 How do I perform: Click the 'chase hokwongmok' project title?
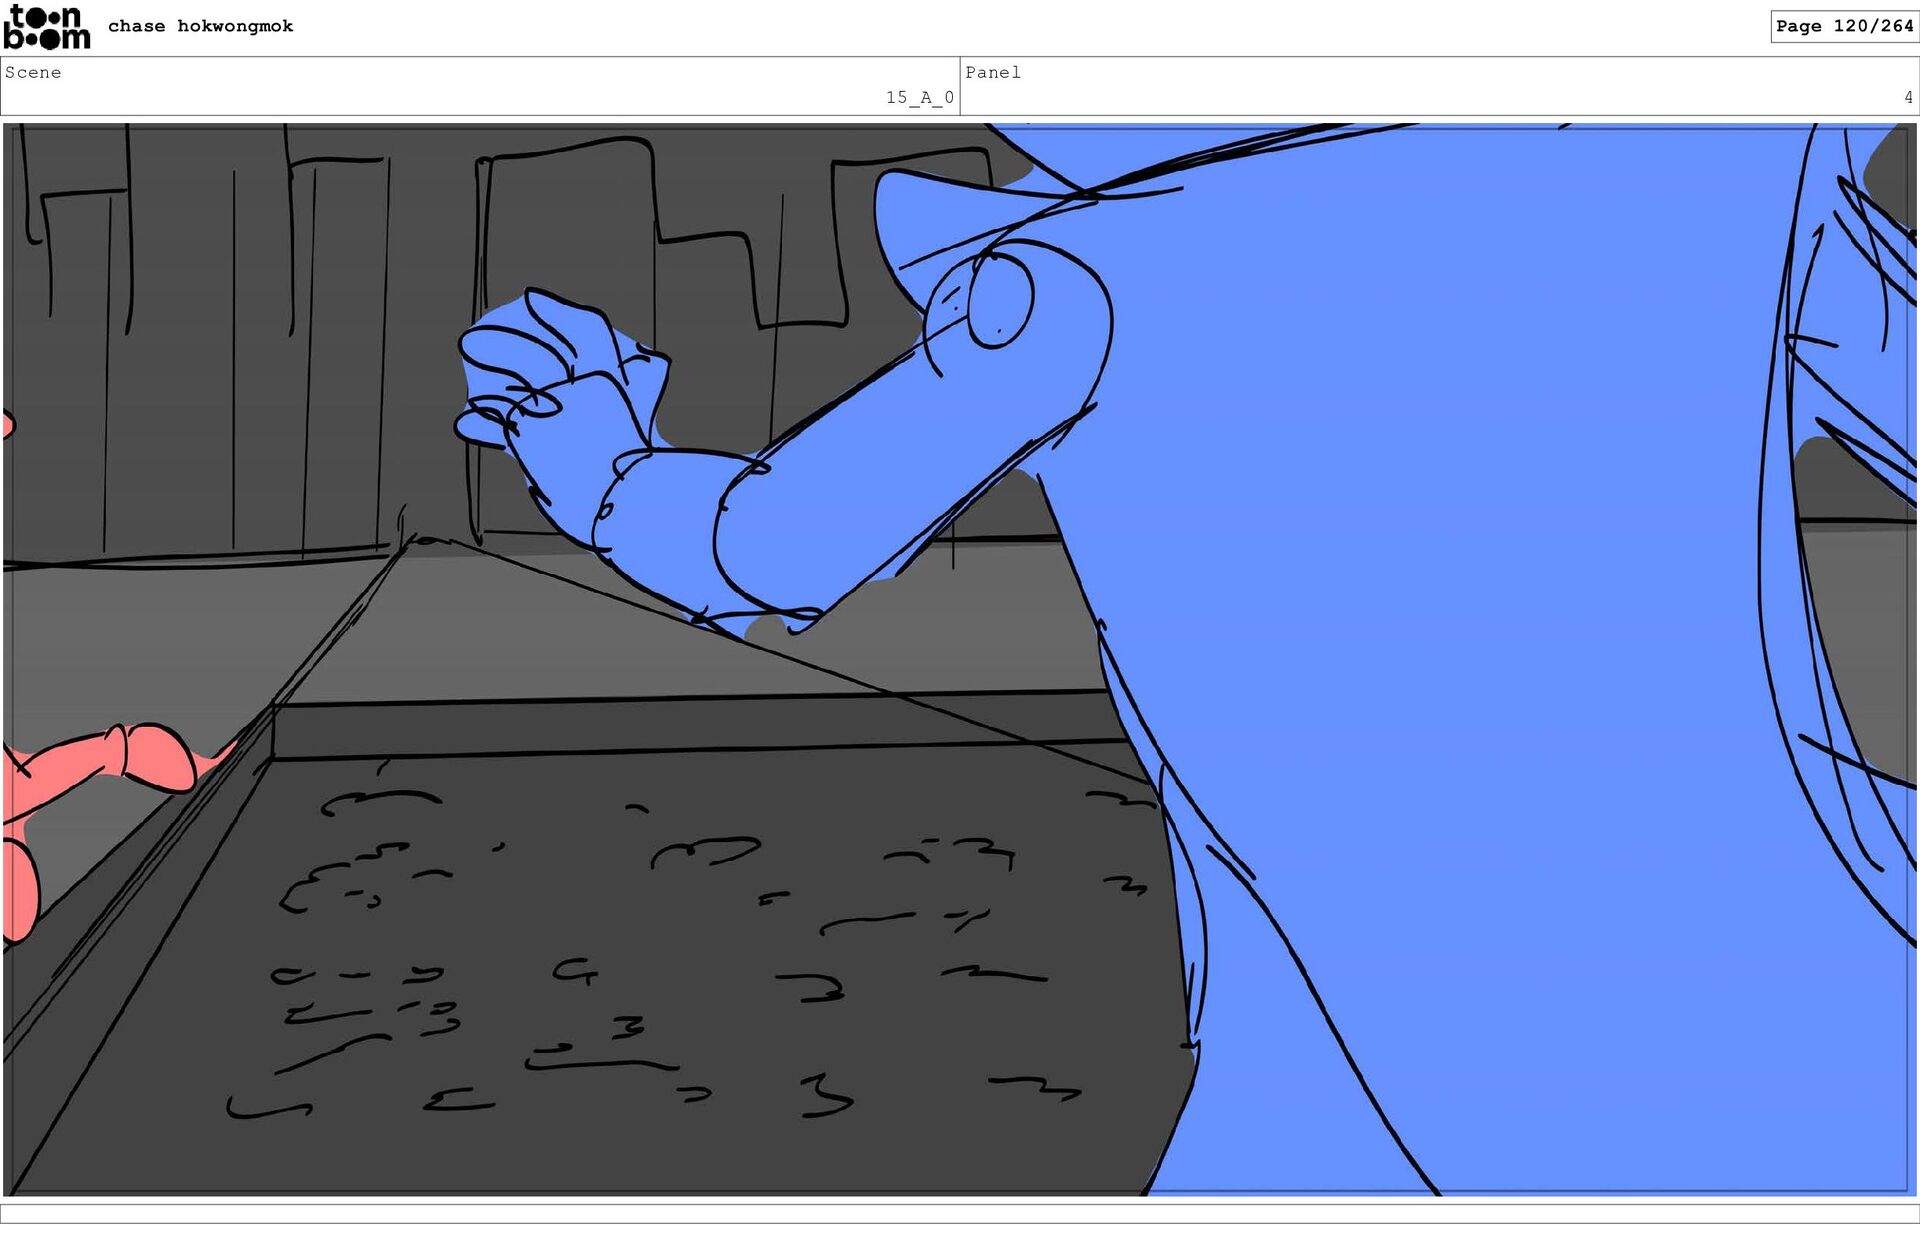click(200, 26)
